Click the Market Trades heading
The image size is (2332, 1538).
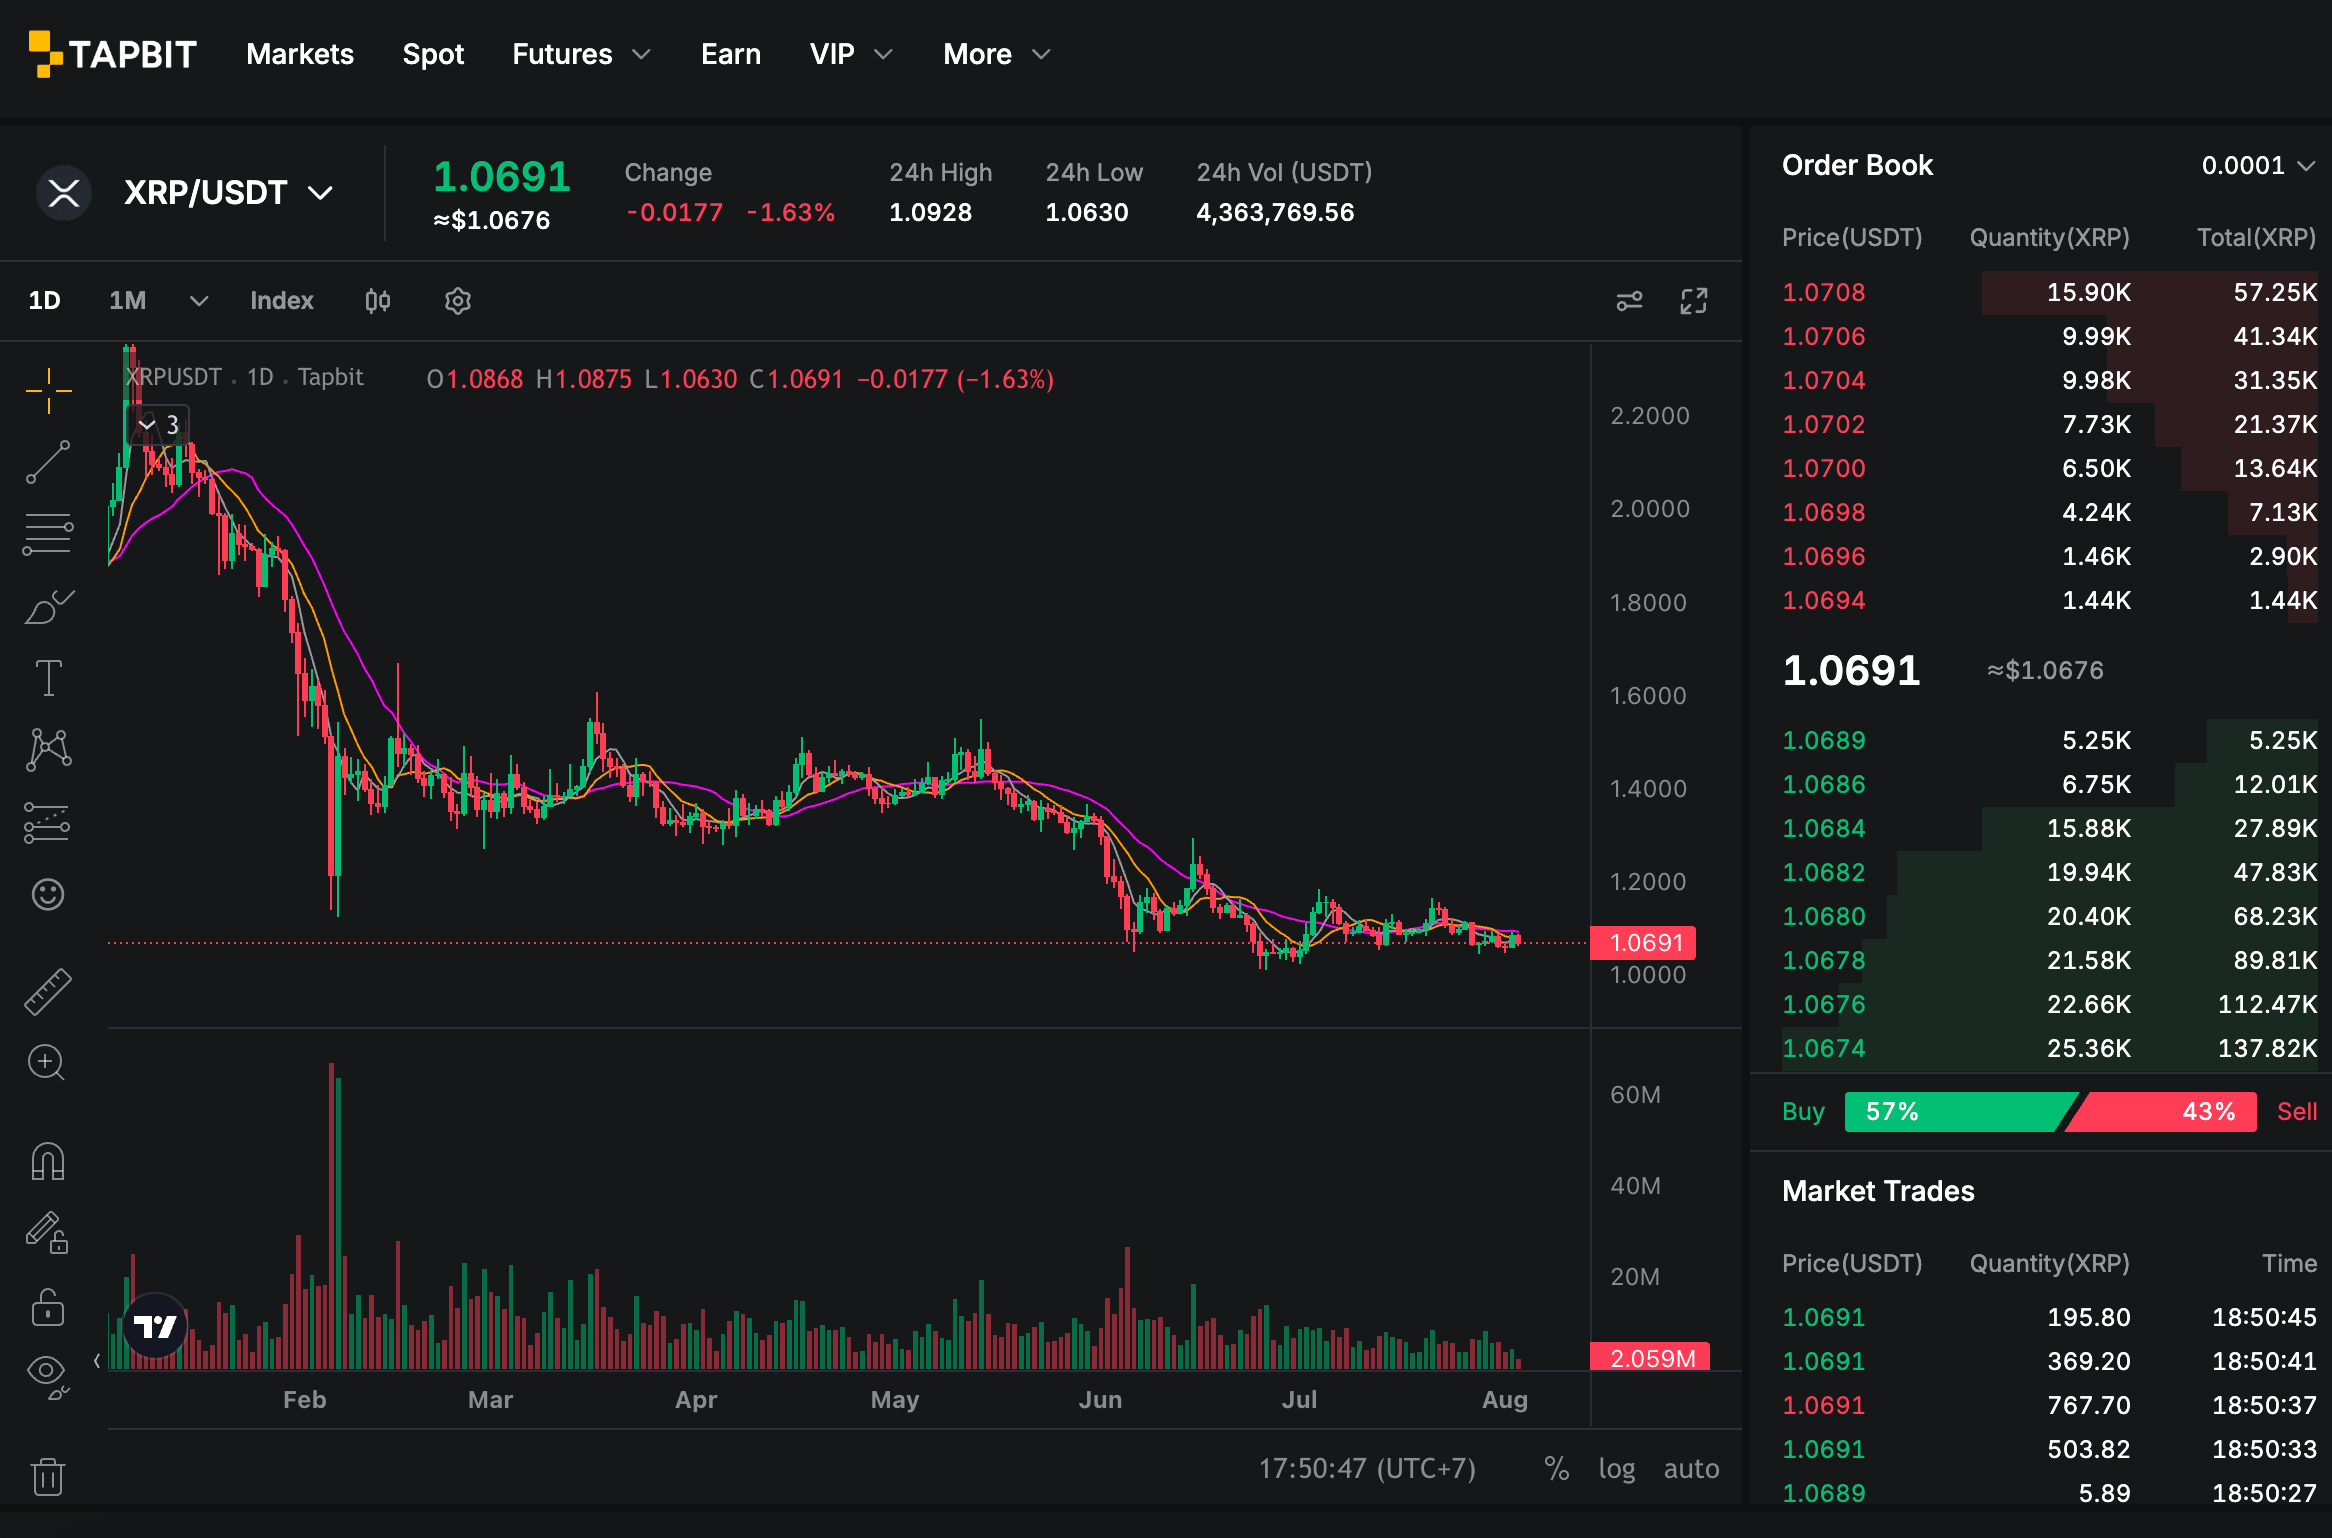(x=1878, y=1191)
